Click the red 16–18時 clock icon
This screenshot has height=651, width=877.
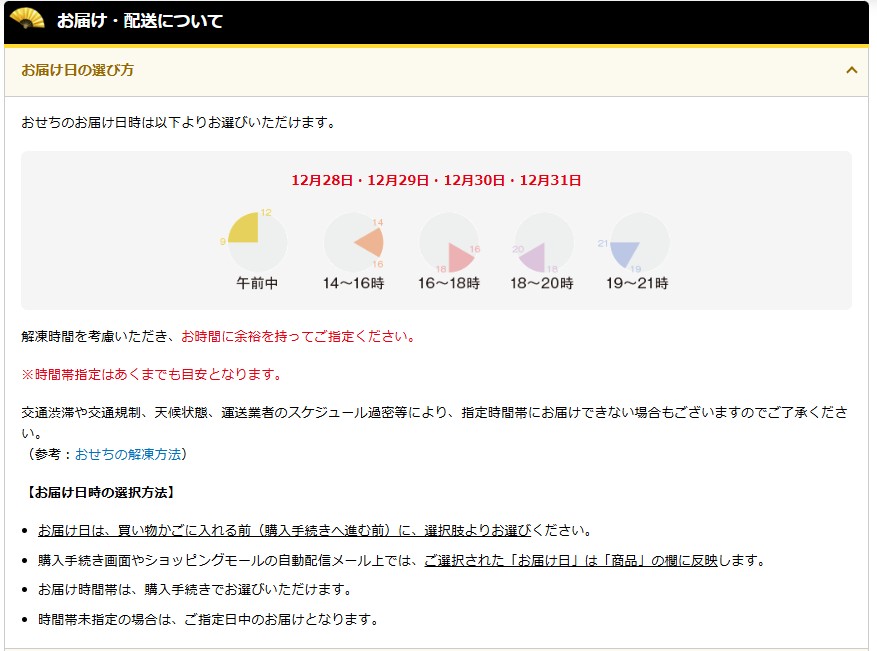[450, 242]
